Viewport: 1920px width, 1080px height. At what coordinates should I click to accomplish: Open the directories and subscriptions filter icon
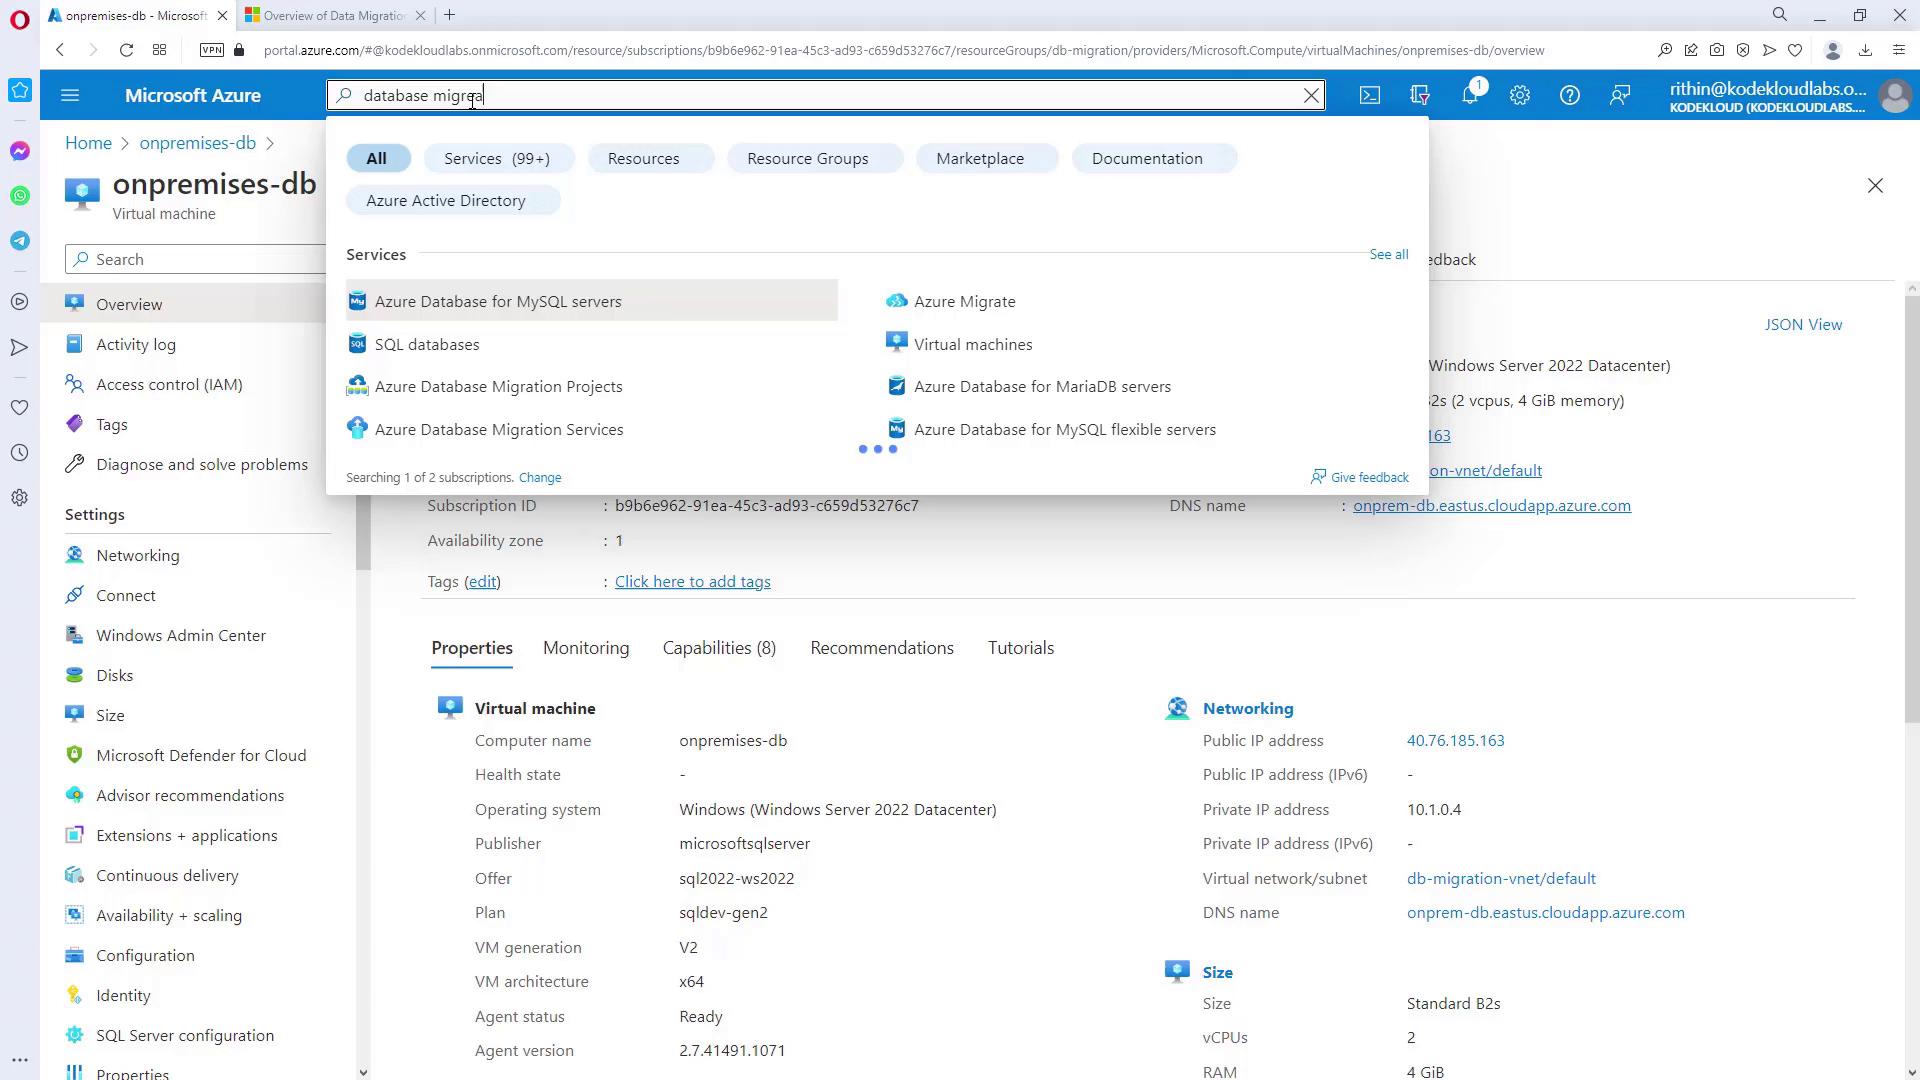(1419, 95)
